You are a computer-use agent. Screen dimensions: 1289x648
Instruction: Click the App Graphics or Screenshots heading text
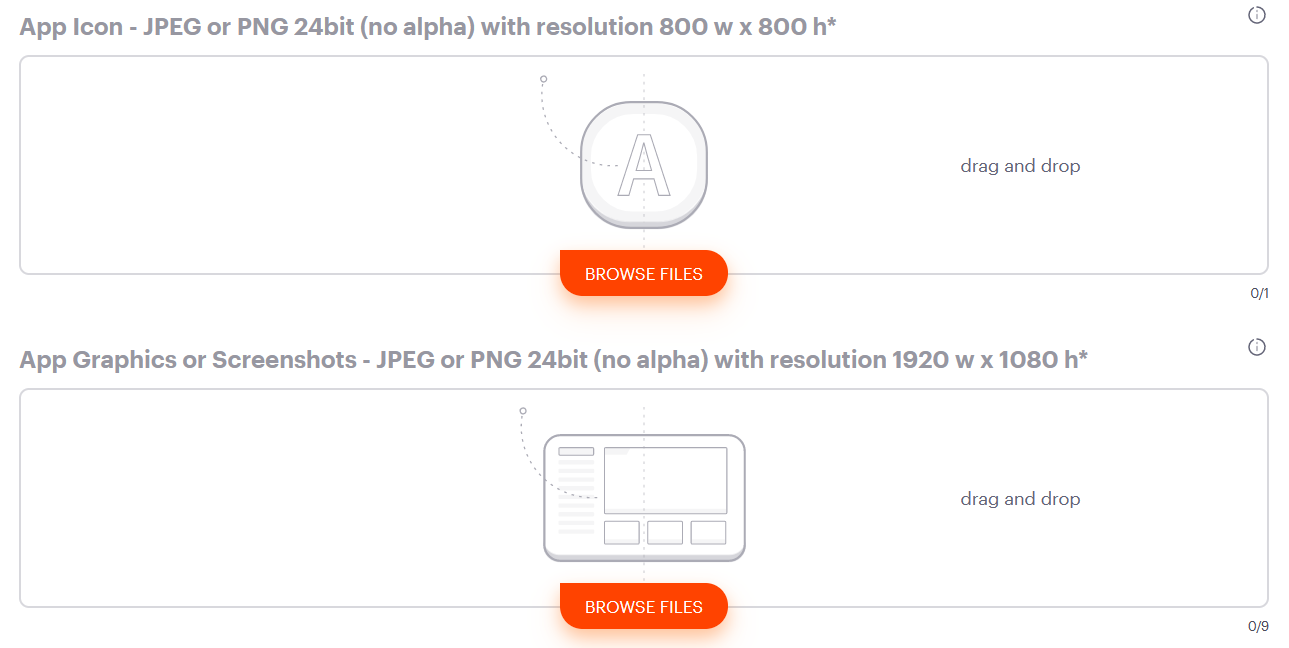click(554, 359)
